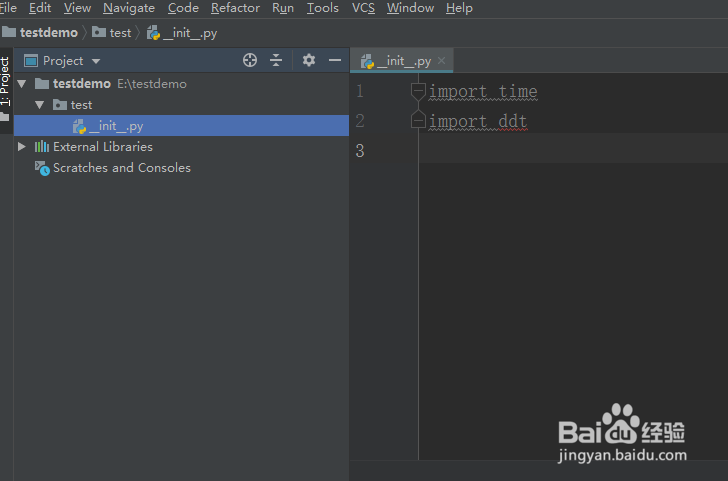
Task: Hide the Project panel with minus icon
Action: pyautogui.click(x=335, y=60)
